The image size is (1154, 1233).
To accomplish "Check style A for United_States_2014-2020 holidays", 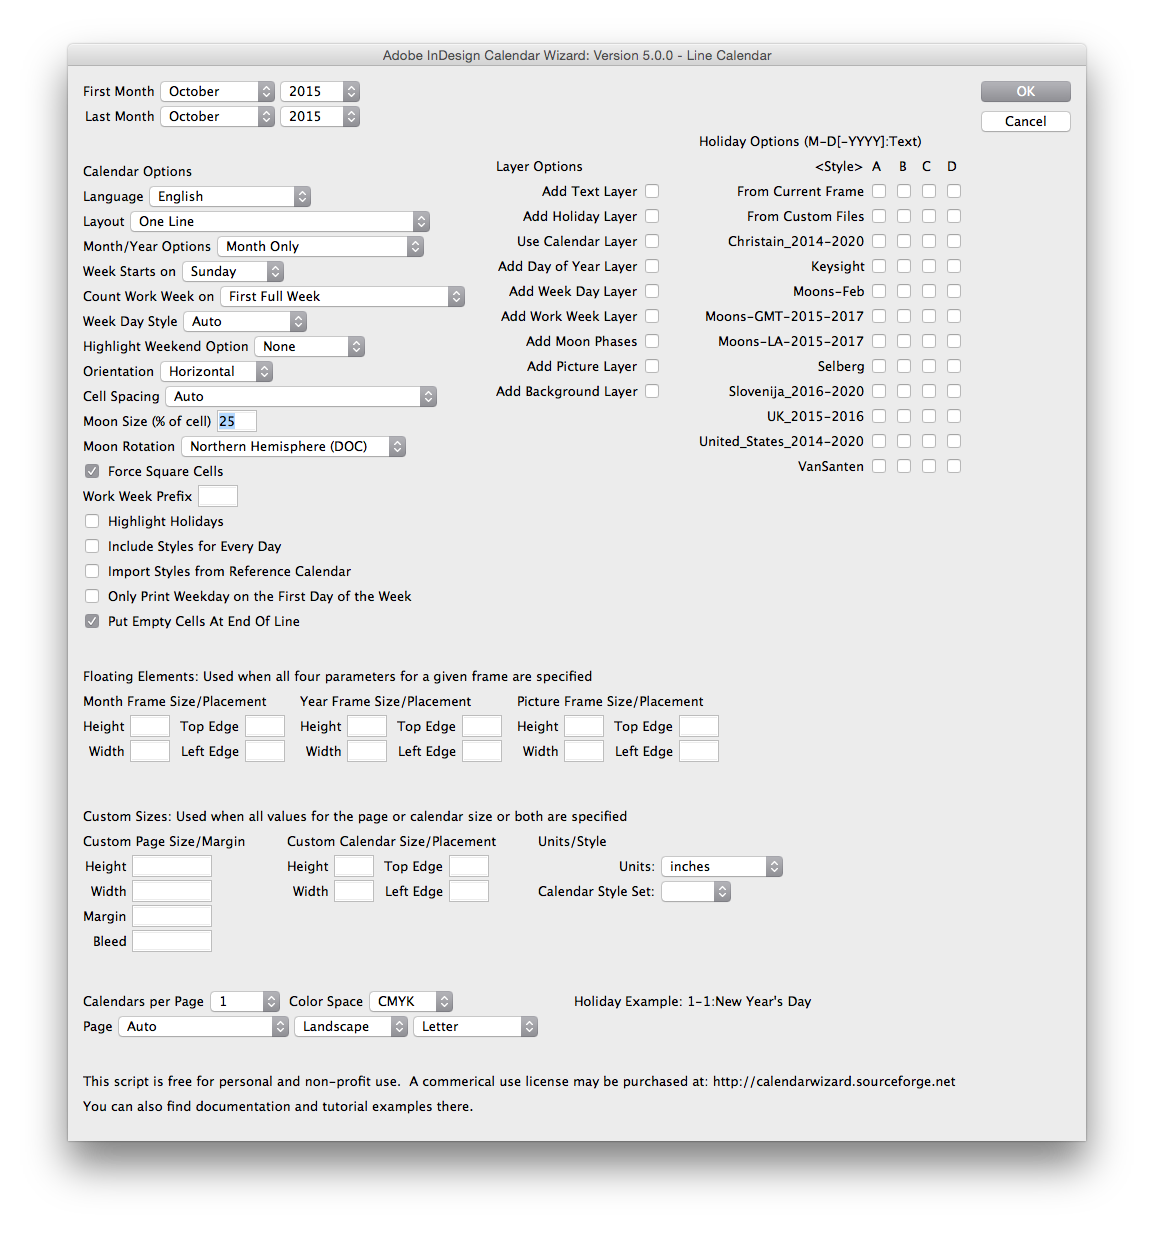I will click(x=879, y=441).
